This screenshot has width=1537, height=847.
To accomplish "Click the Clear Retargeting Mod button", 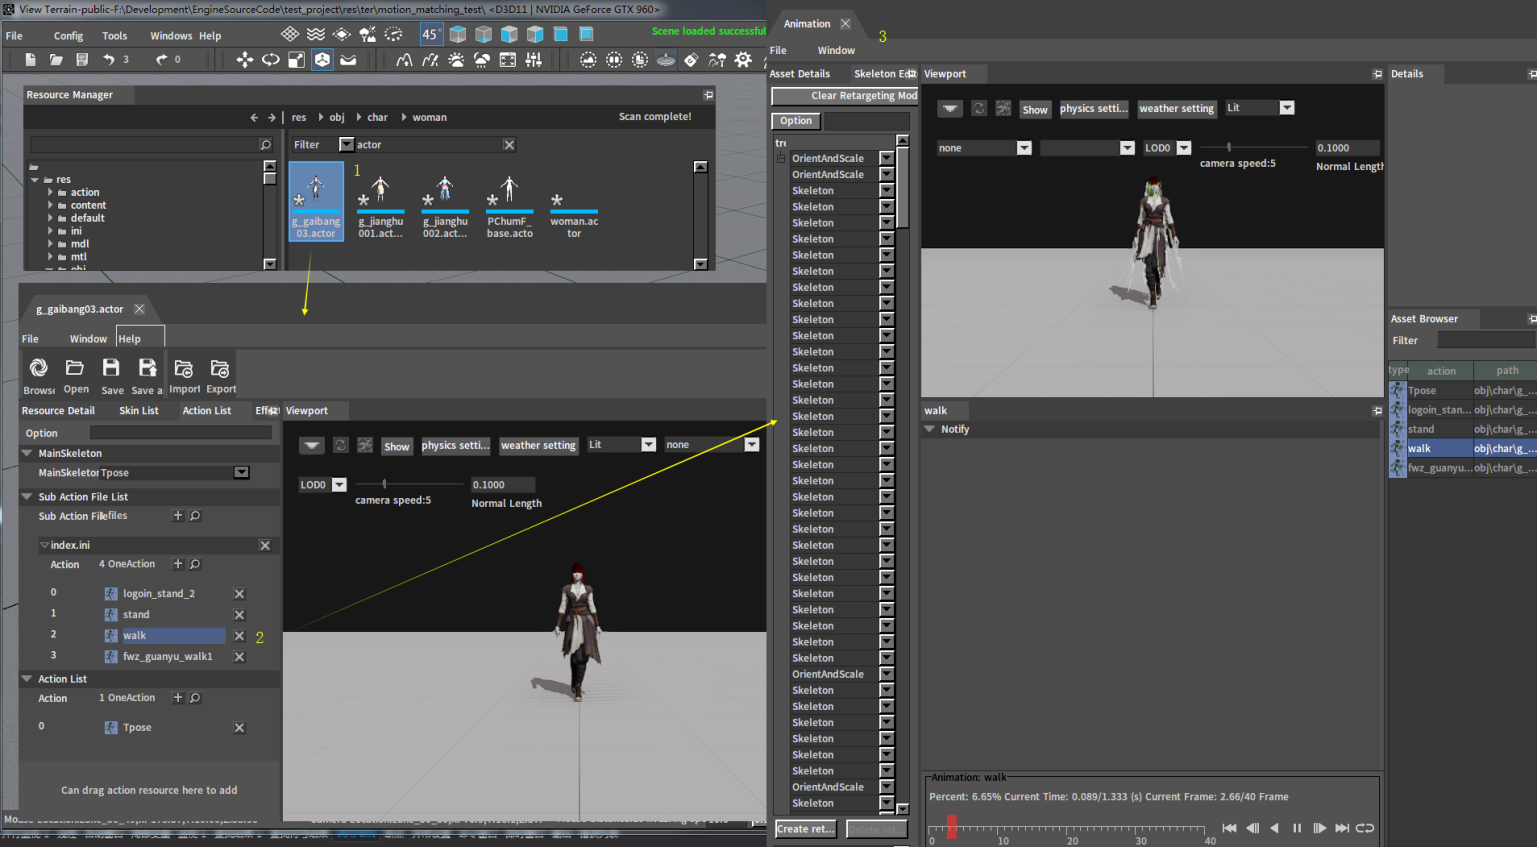I will coord(844,96).
